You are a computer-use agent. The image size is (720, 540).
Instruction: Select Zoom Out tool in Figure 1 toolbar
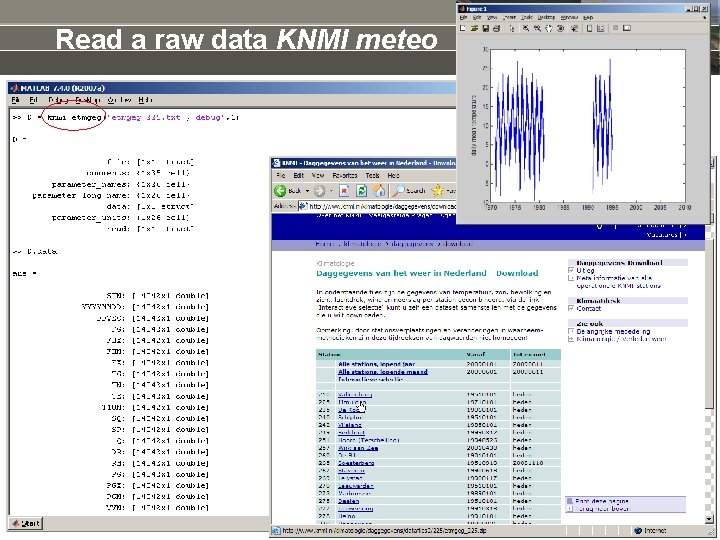click(537, 28)
